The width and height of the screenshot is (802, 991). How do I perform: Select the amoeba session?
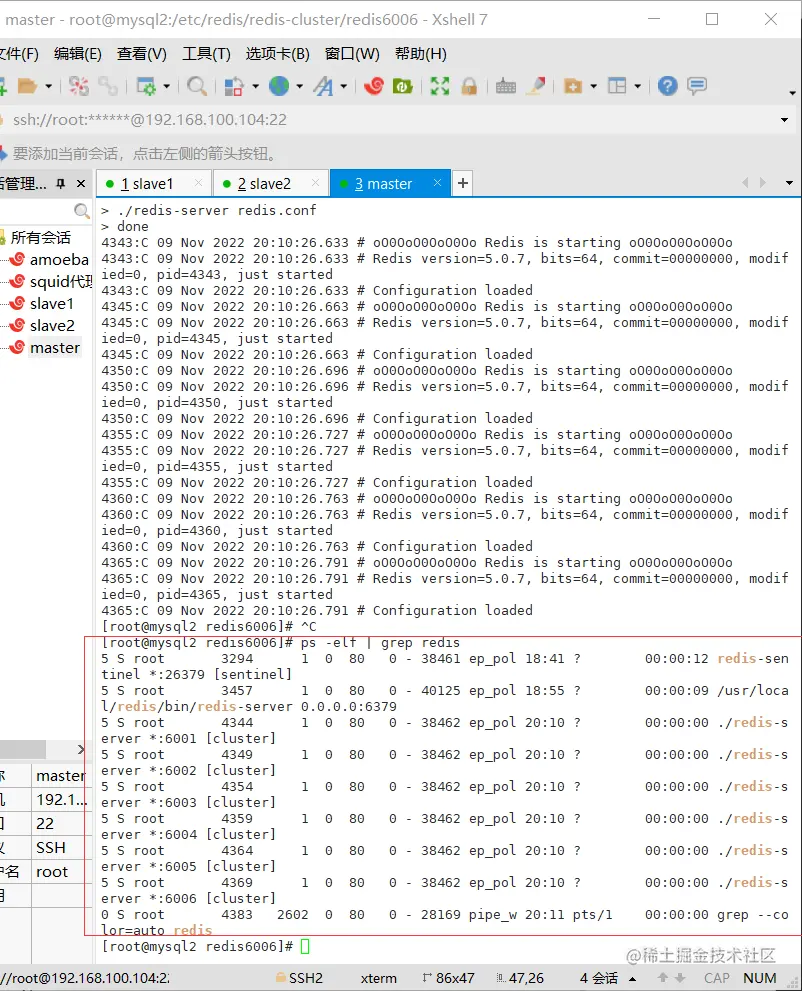click(x=59, y=260)
